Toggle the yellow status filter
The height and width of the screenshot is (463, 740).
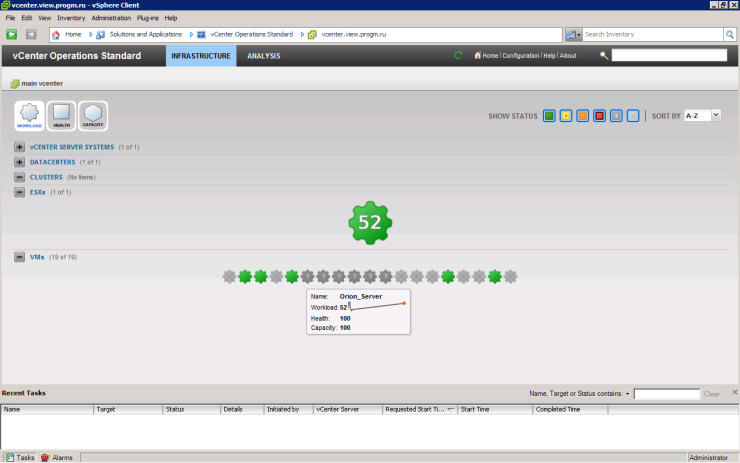pyautogui.click(x=566, y=116)
